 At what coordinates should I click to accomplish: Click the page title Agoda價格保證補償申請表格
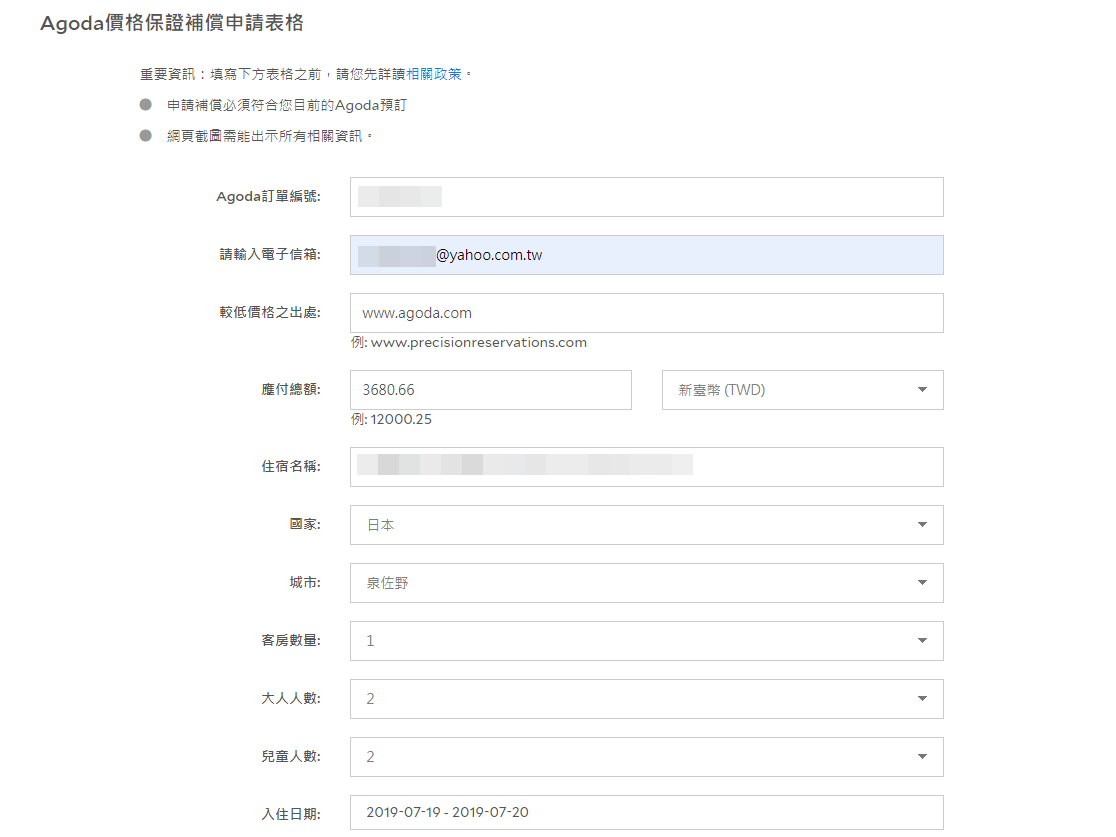(x=172, y=23)
